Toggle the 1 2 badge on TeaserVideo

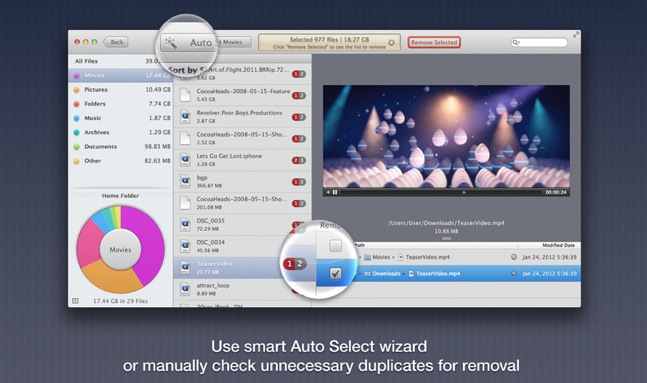click(x=295, y=264)
